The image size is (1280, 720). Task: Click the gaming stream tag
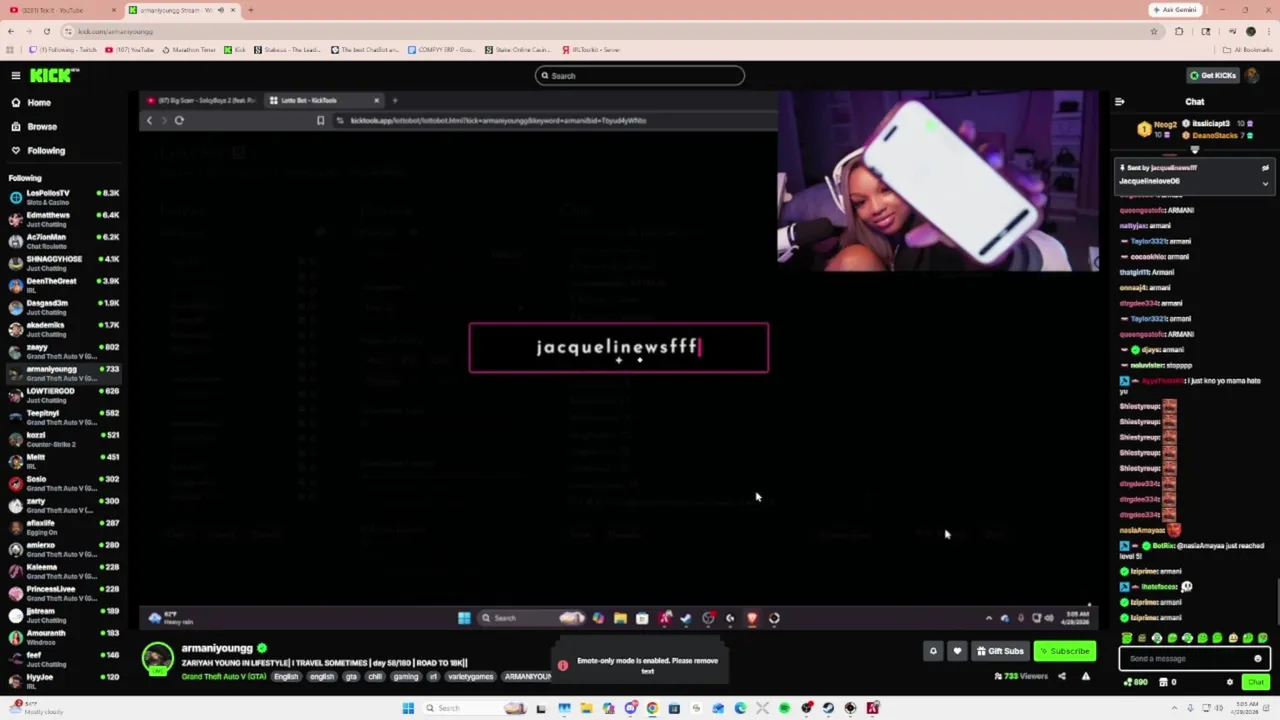click(406, 677)
